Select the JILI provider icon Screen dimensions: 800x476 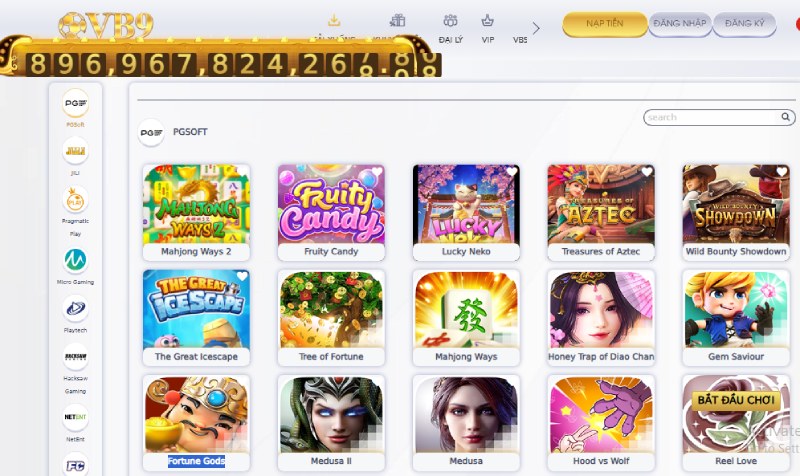click(x=76, y=151)
